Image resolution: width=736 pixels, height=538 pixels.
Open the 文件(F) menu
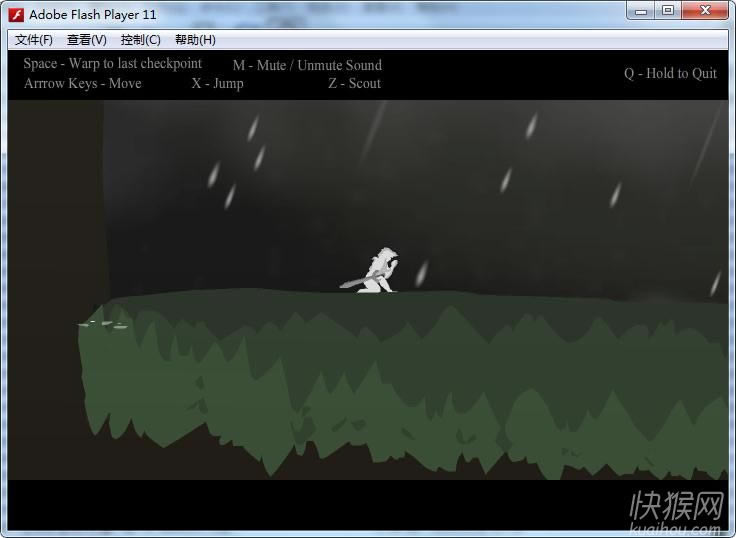[x=34, y=40]
